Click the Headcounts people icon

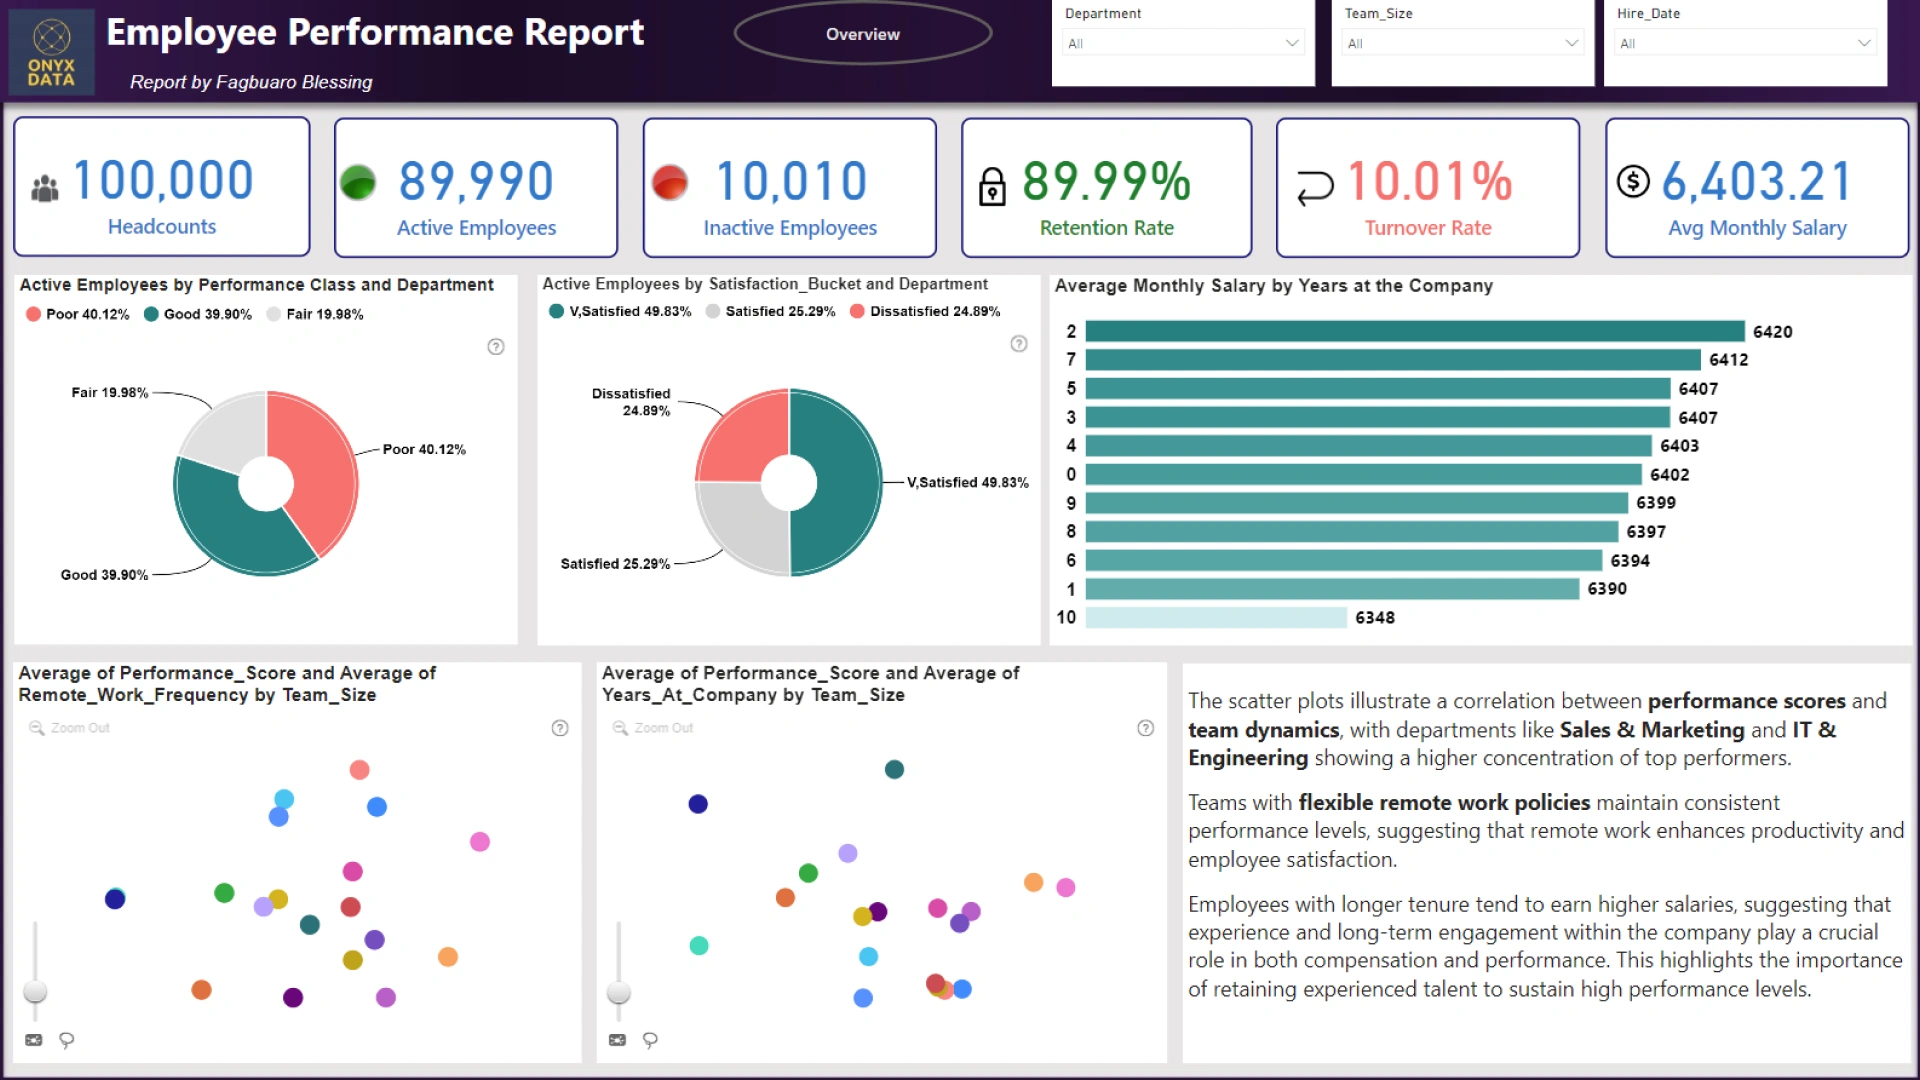[45, 188]
